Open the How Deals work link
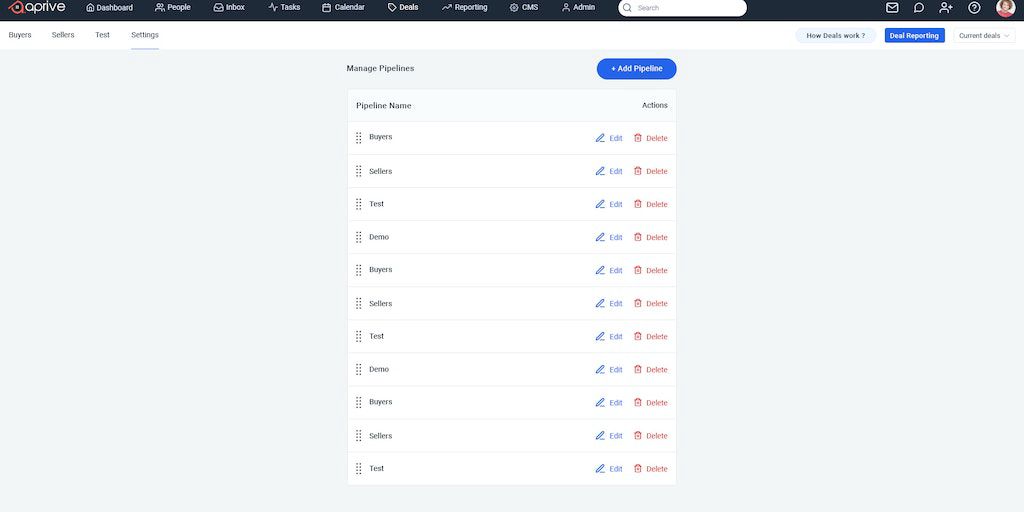The height and width of the screenshot is (512, 1024). (835, 36)
